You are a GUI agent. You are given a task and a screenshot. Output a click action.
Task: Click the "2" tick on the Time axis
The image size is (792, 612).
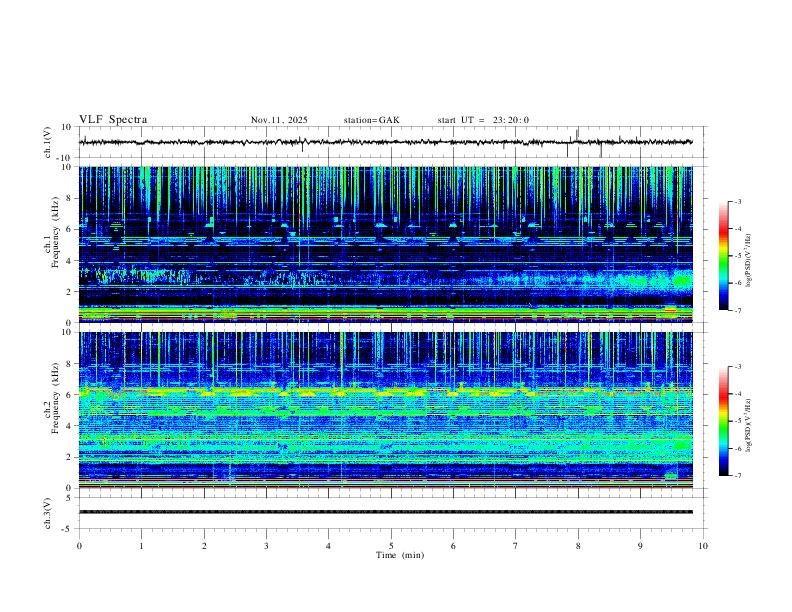[204, 546]
